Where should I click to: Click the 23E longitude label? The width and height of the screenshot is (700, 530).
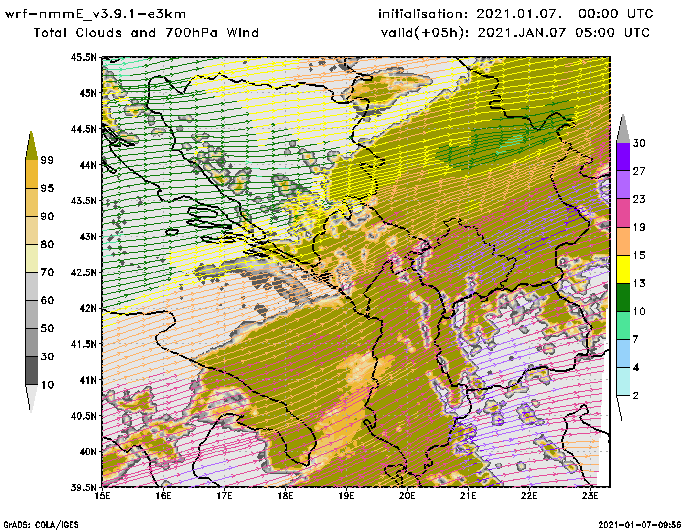pos(590,495)
